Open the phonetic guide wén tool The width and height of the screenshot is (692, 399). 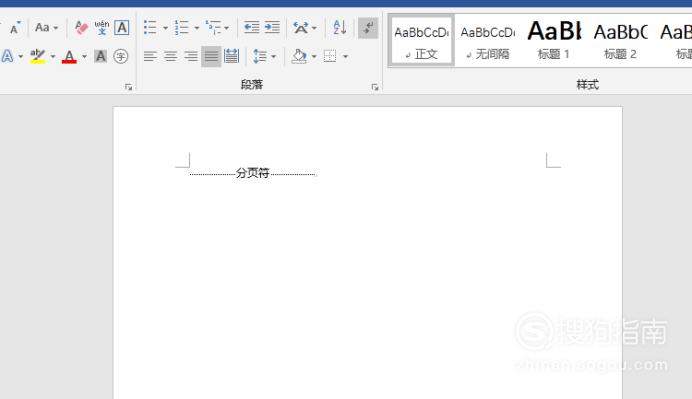tap(102, 28)
